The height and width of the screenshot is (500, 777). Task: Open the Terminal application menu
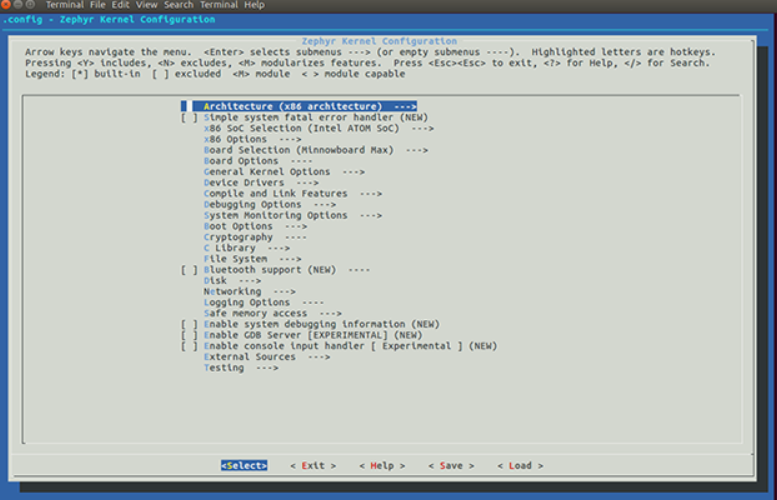click(65, 5)
